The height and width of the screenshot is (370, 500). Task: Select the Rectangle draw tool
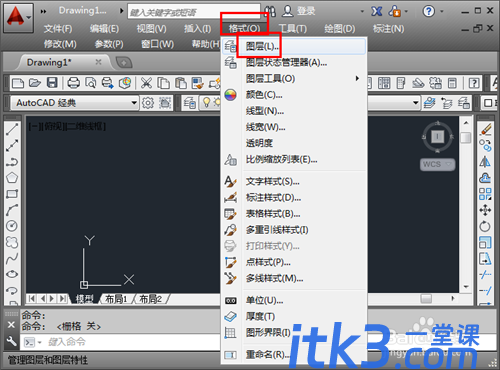coord(12,194)
